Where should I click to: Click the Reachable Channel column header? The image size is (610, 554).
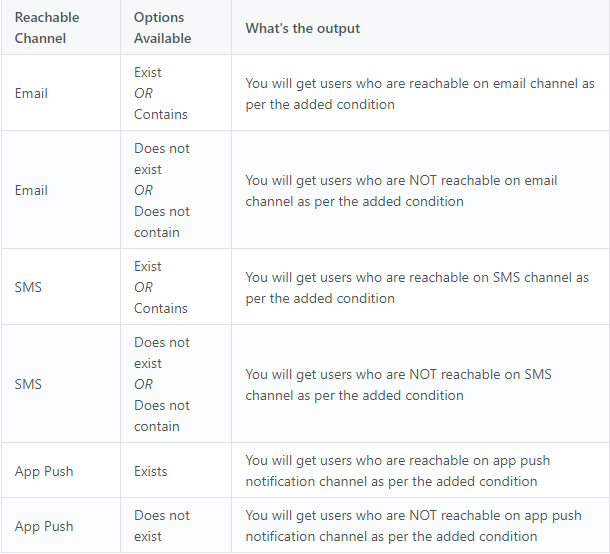click(47, 28)
